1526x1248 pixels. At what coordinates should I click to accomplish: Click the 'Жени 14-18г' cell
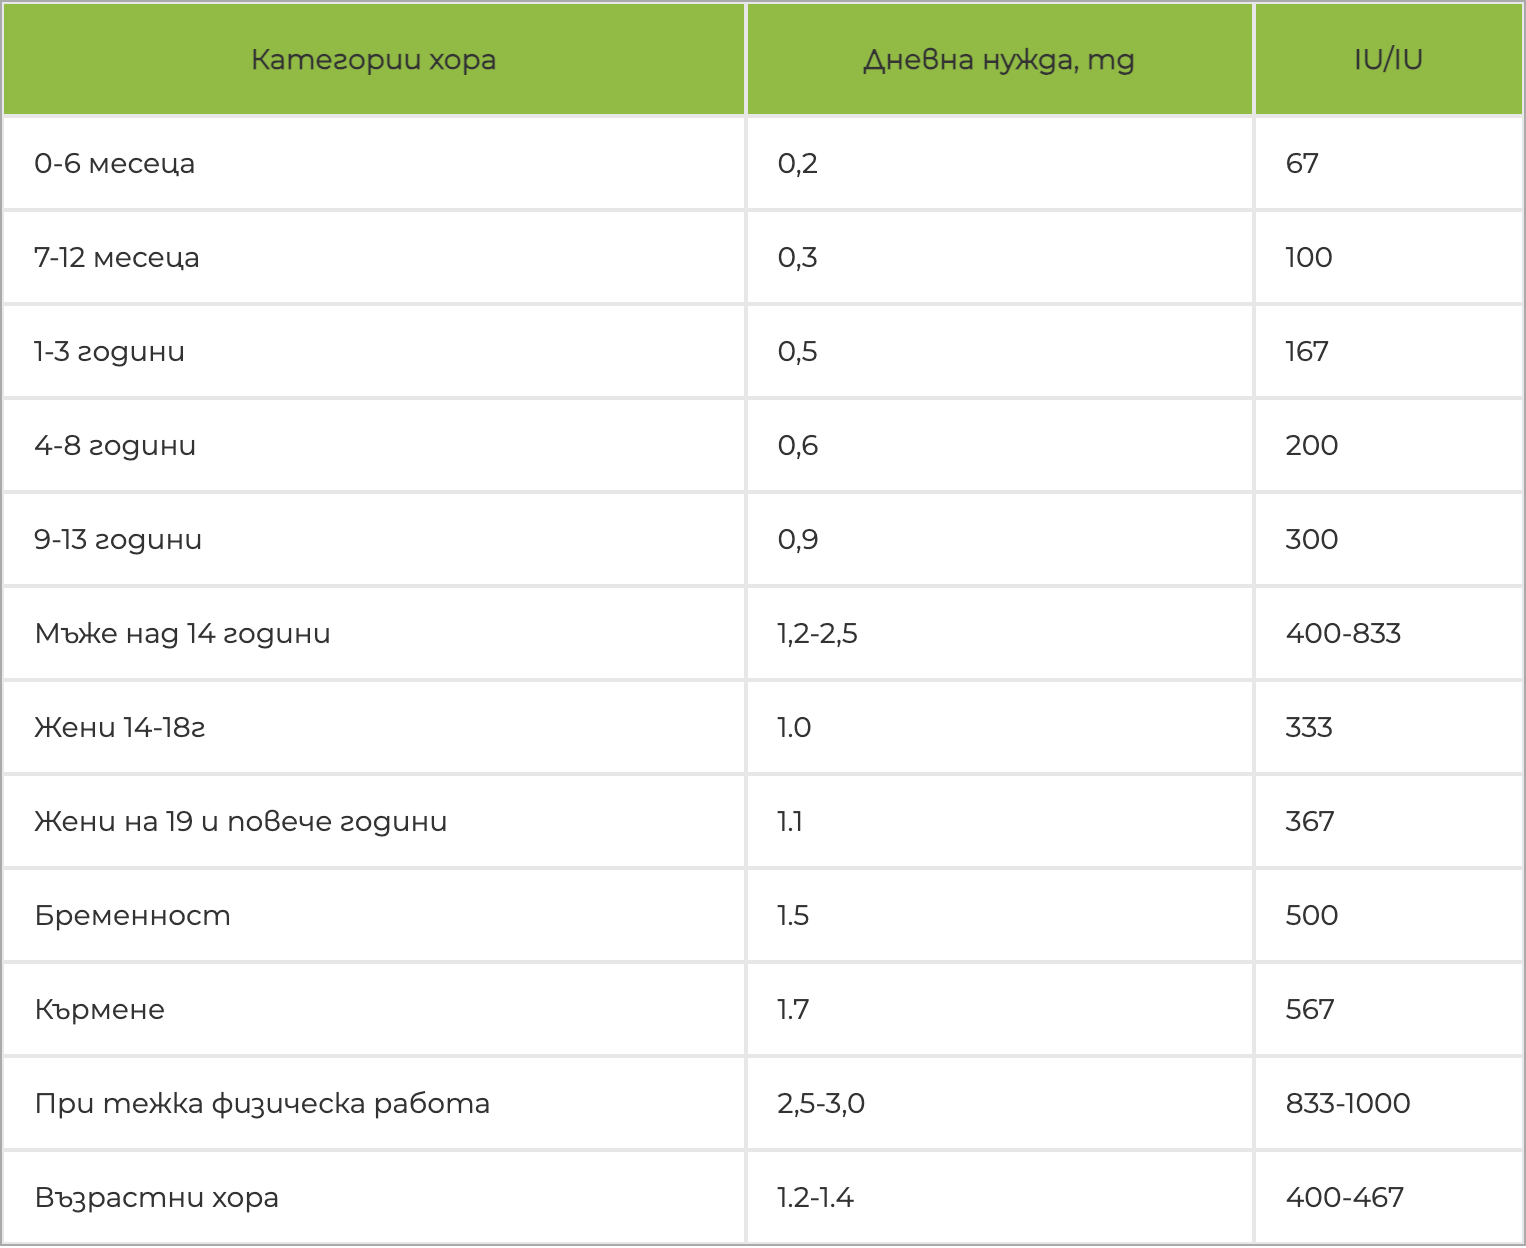pos(120,728)
